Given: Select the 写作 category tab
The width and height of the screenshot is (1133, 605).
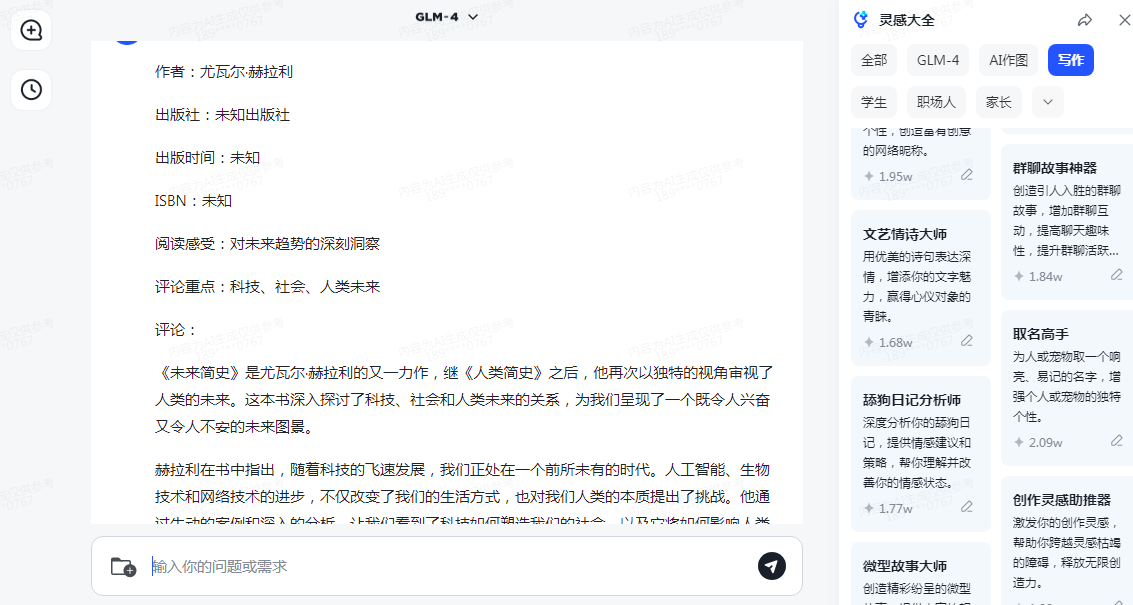Looking at the screenshot, I should pyautogui.click(x=1070, y=60).
